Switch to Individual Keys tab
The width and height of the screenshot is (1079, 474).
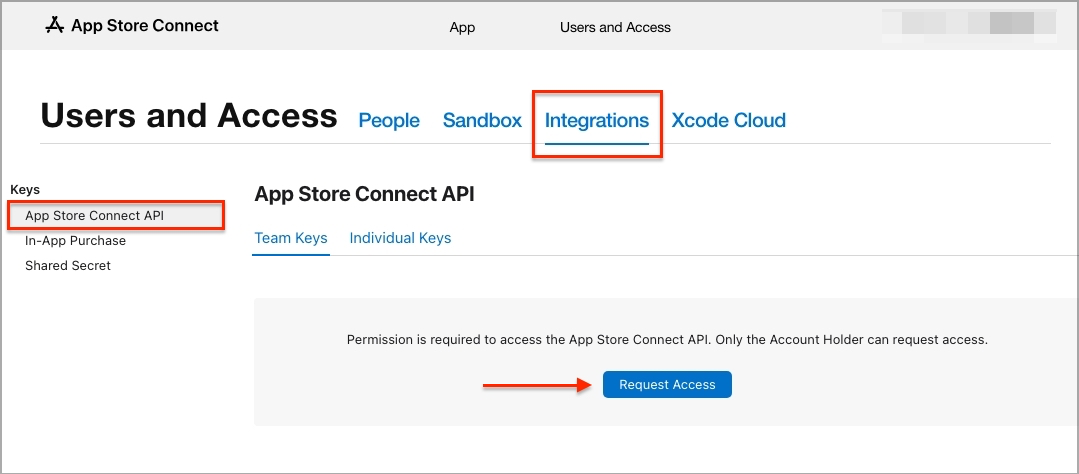pos(400,238)
